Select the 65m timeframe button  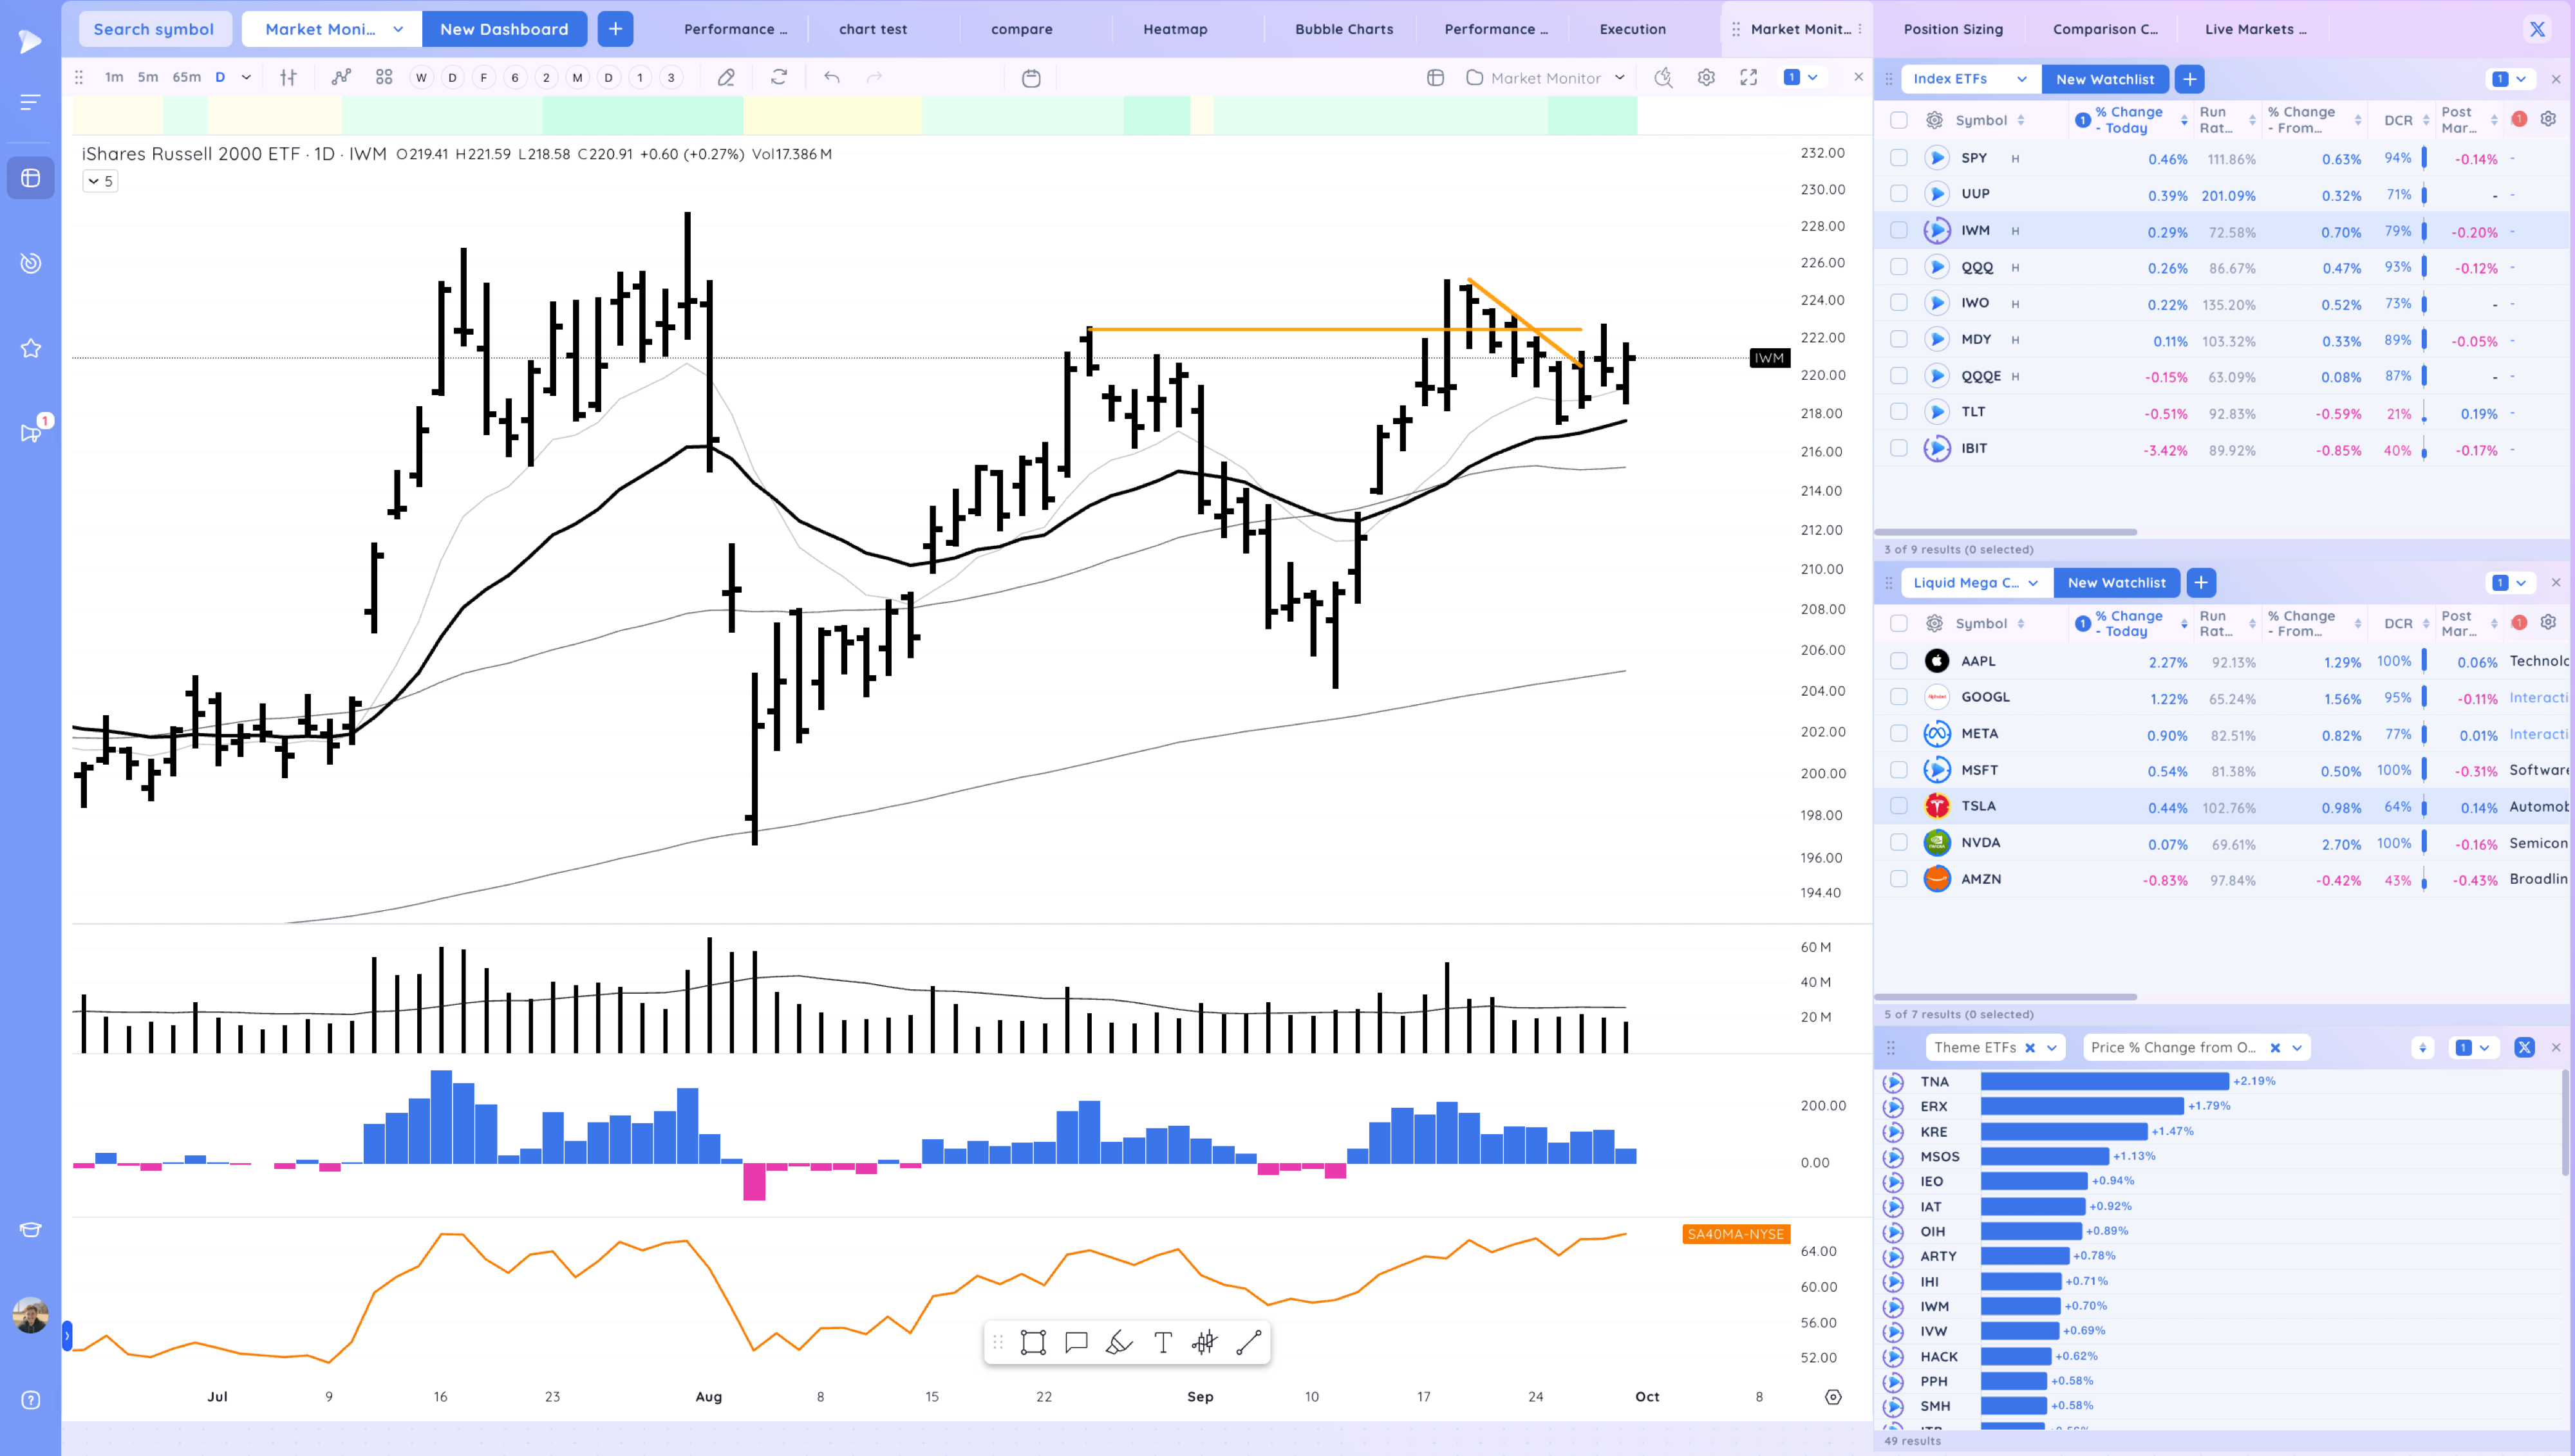(186, 77)
